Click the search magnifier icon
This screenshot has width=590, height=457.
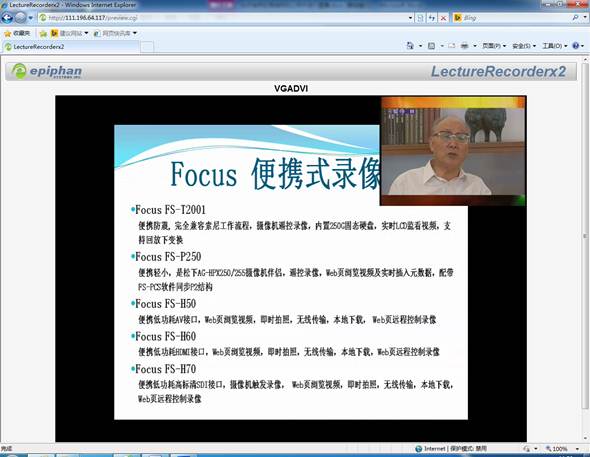click(575, 18)
